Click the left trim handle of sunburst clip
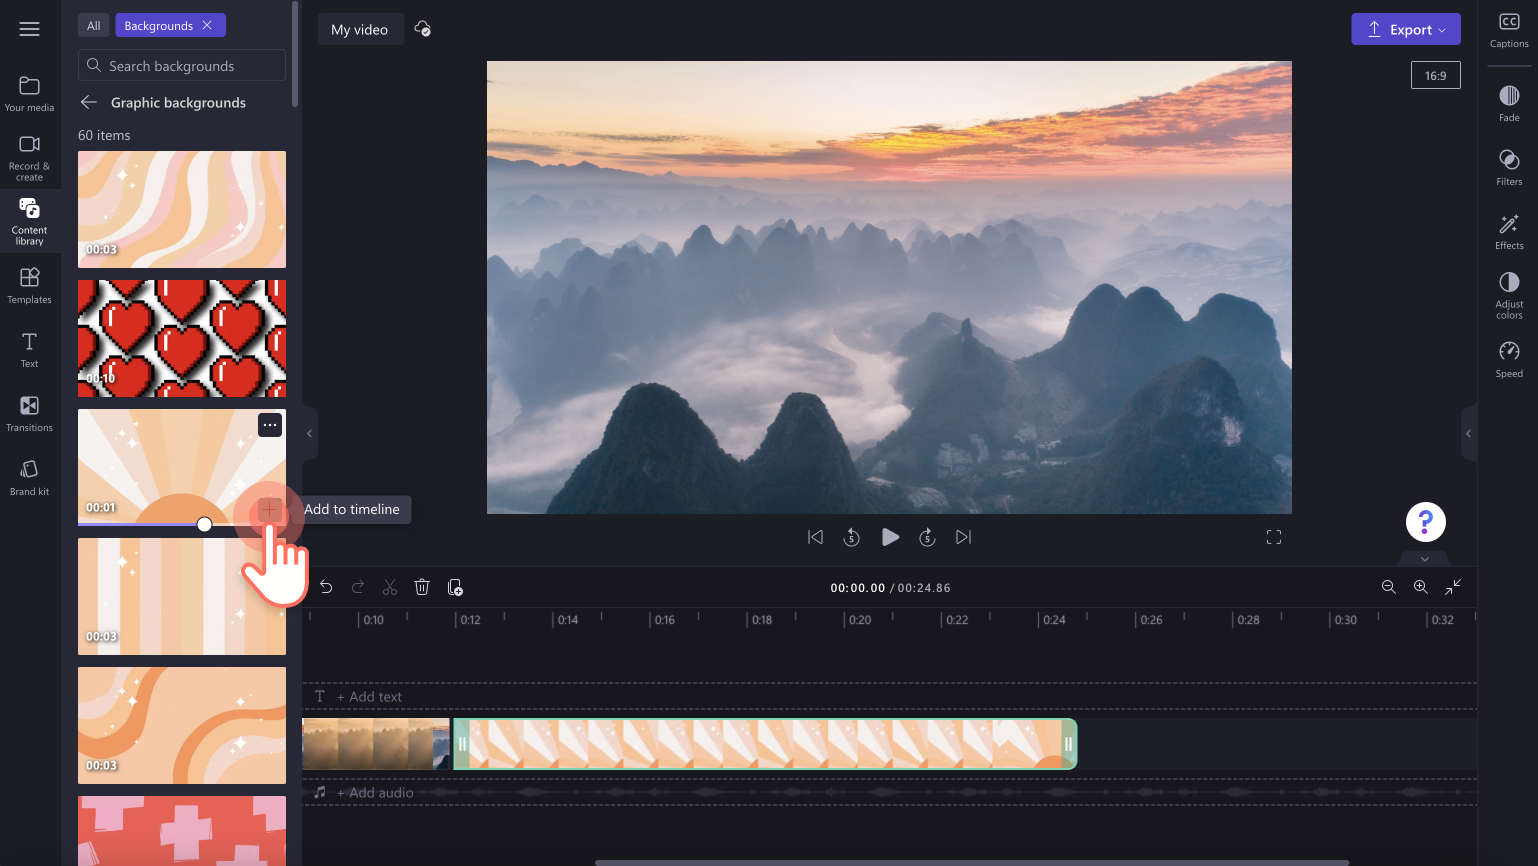 462,744
